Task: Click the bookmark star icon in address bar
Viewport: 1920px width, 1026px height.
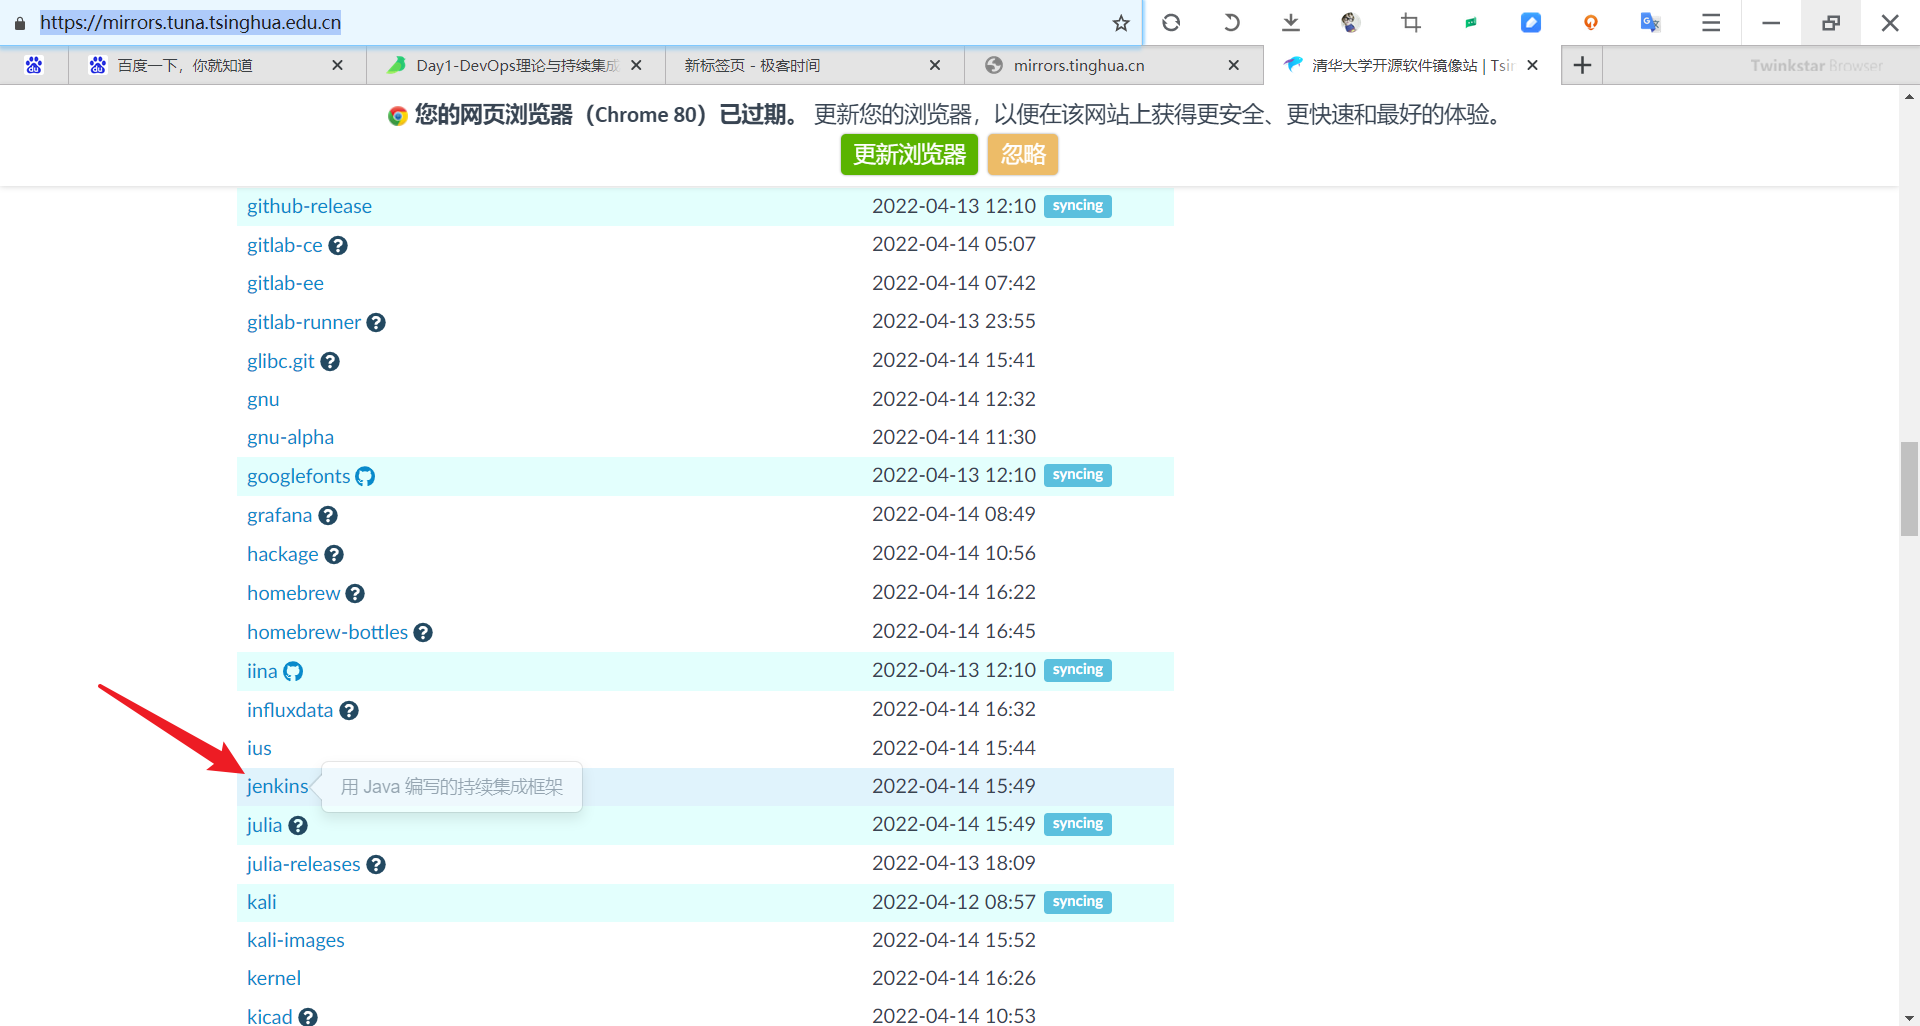Action: (x=1121, y=23)
